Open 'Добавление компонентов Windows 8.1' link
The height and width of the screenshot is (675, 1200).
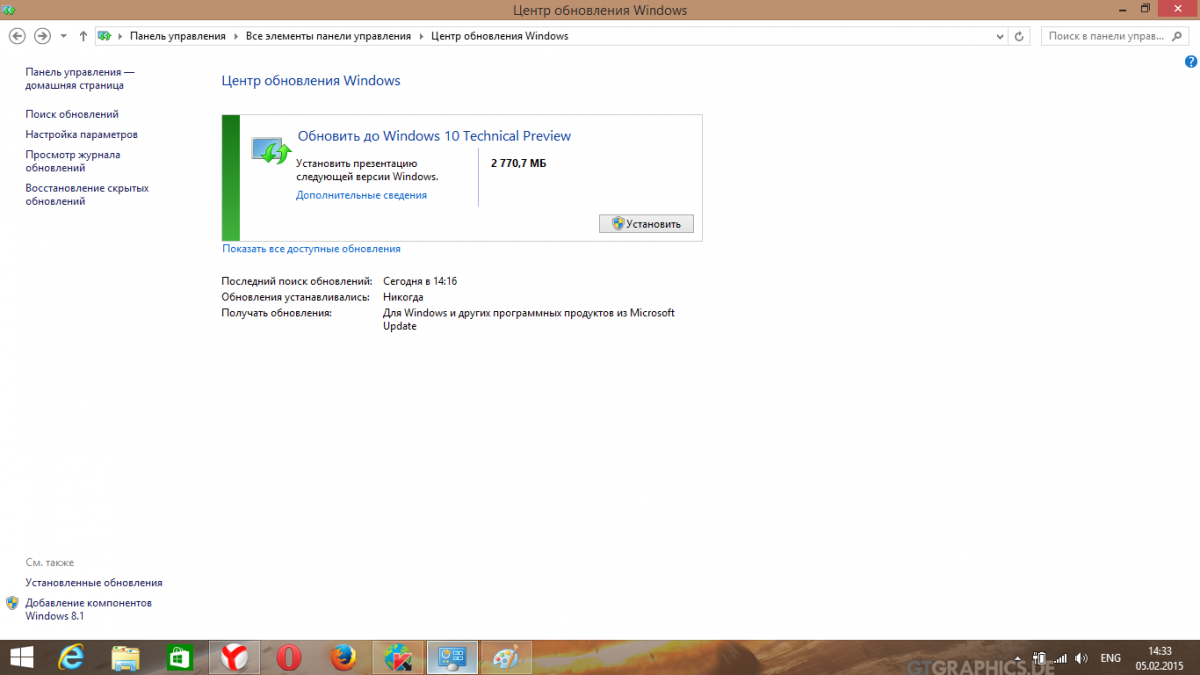88,609
